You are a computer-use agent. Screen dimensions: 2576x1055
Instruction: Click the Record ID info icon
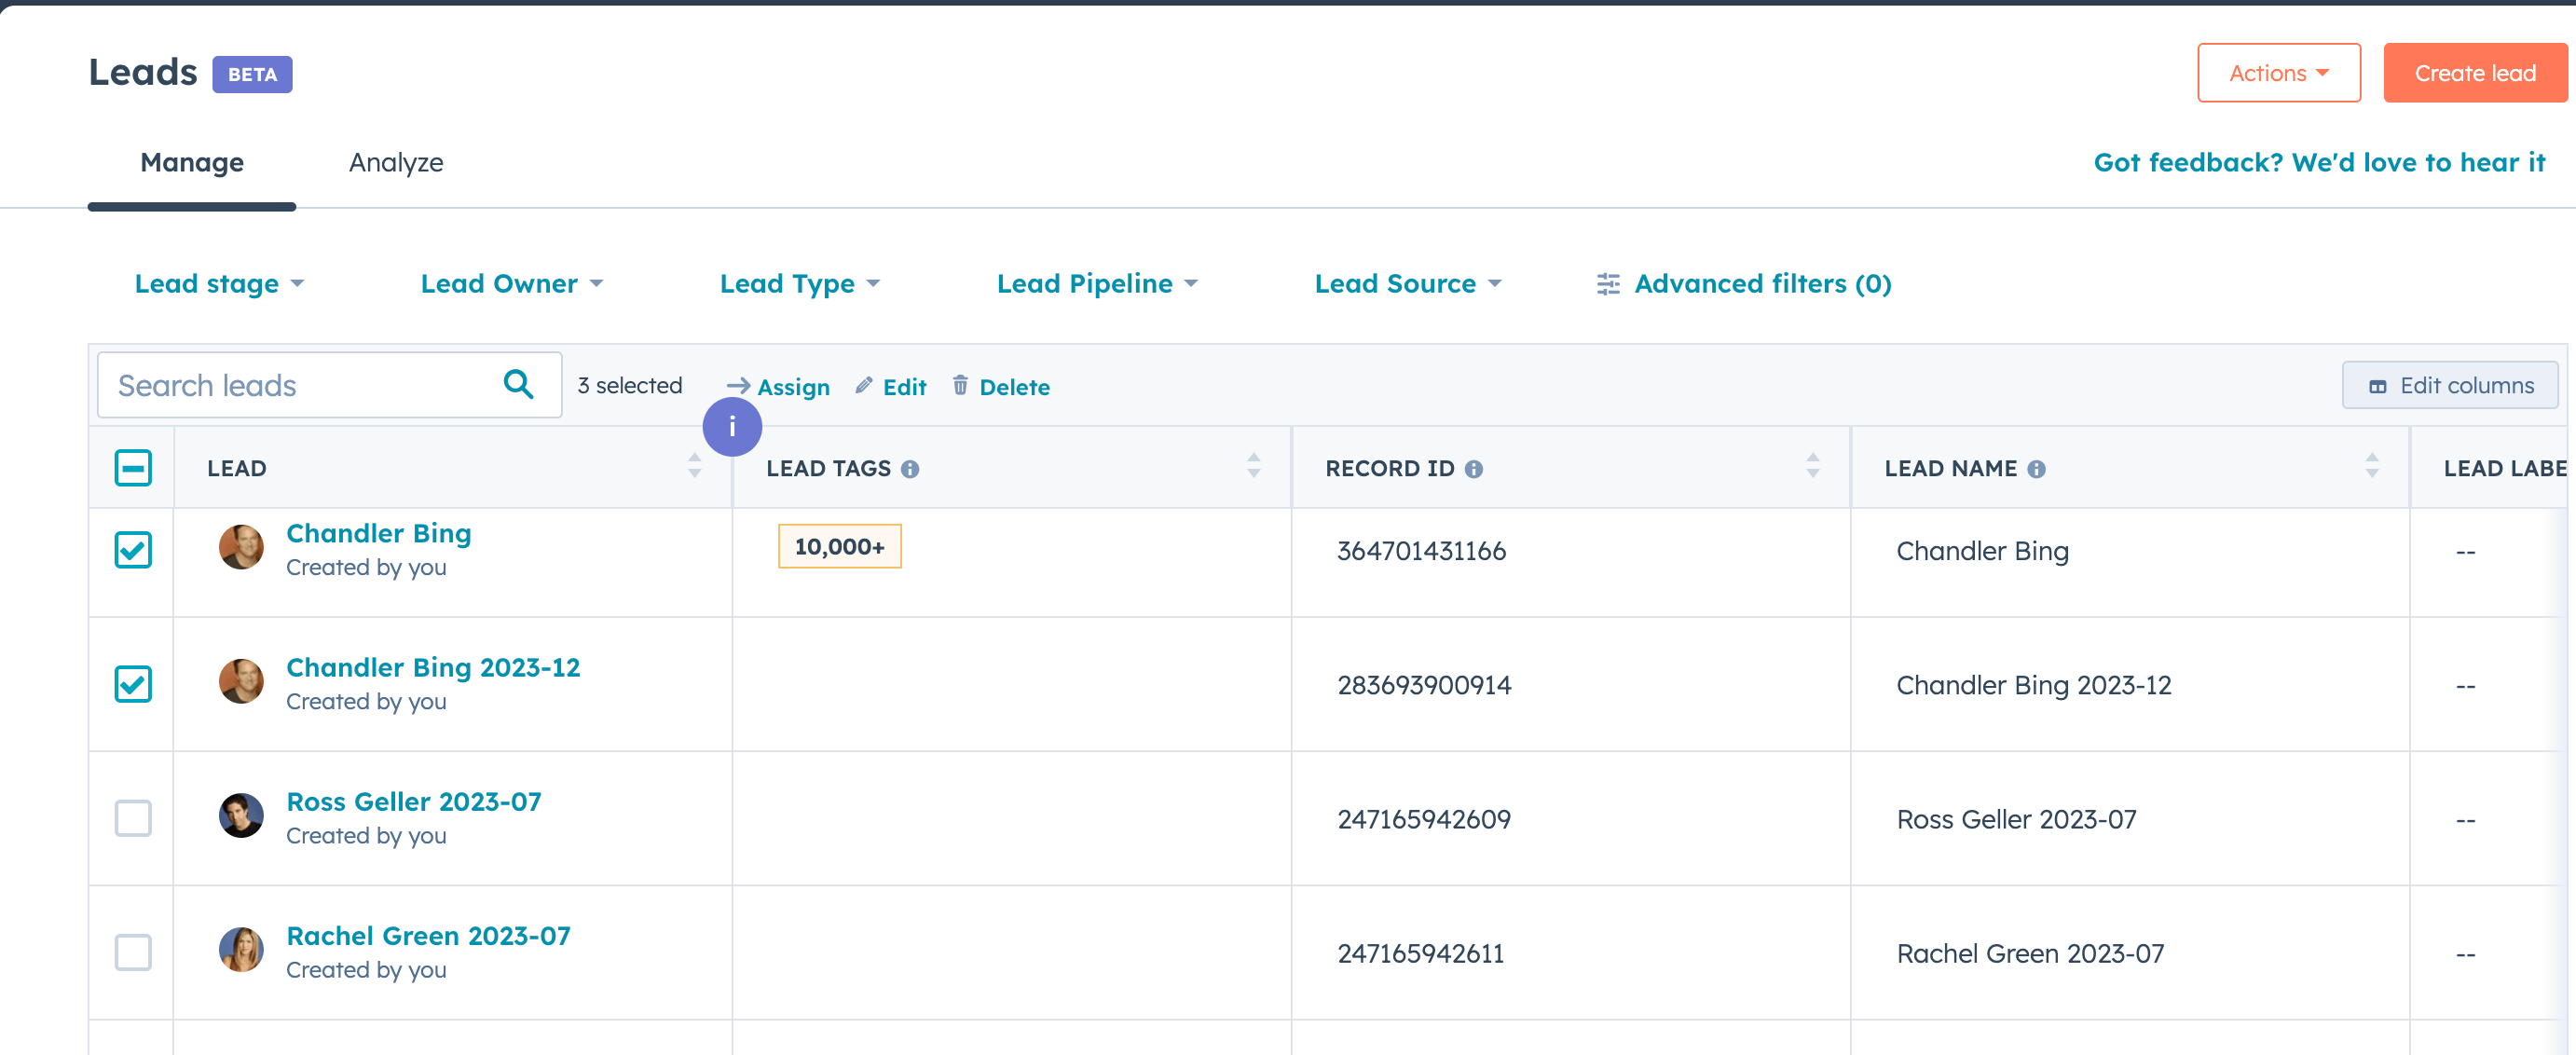point(1473,469)
